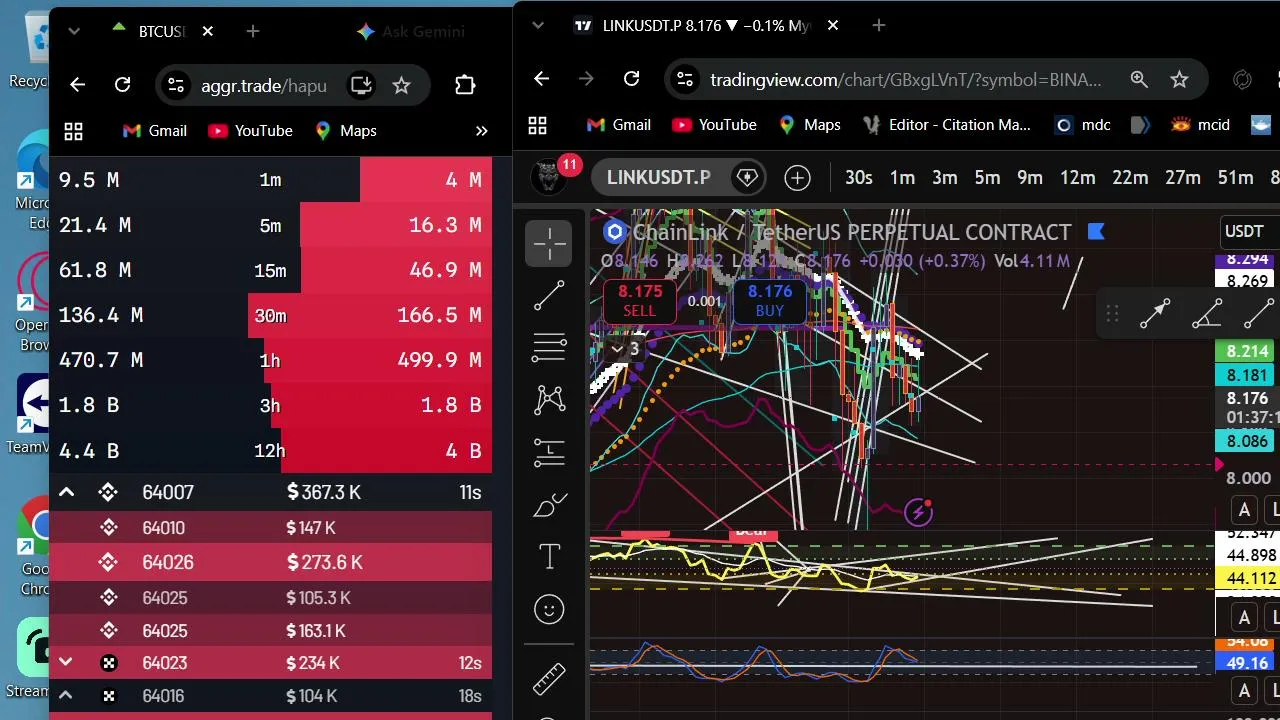Expand the 64023 trade row
This screenshot has width=1280, height=720.
(x=66, y=662)
